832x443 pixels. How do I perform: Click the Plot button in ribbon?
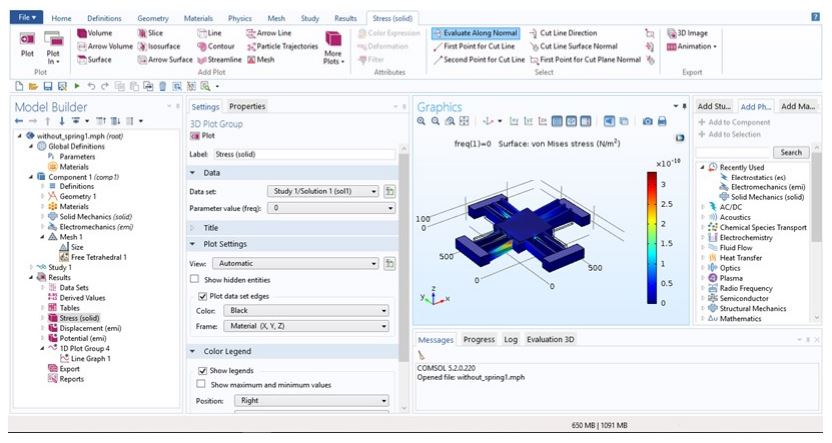pyautogui.click(x=27, y=46)
